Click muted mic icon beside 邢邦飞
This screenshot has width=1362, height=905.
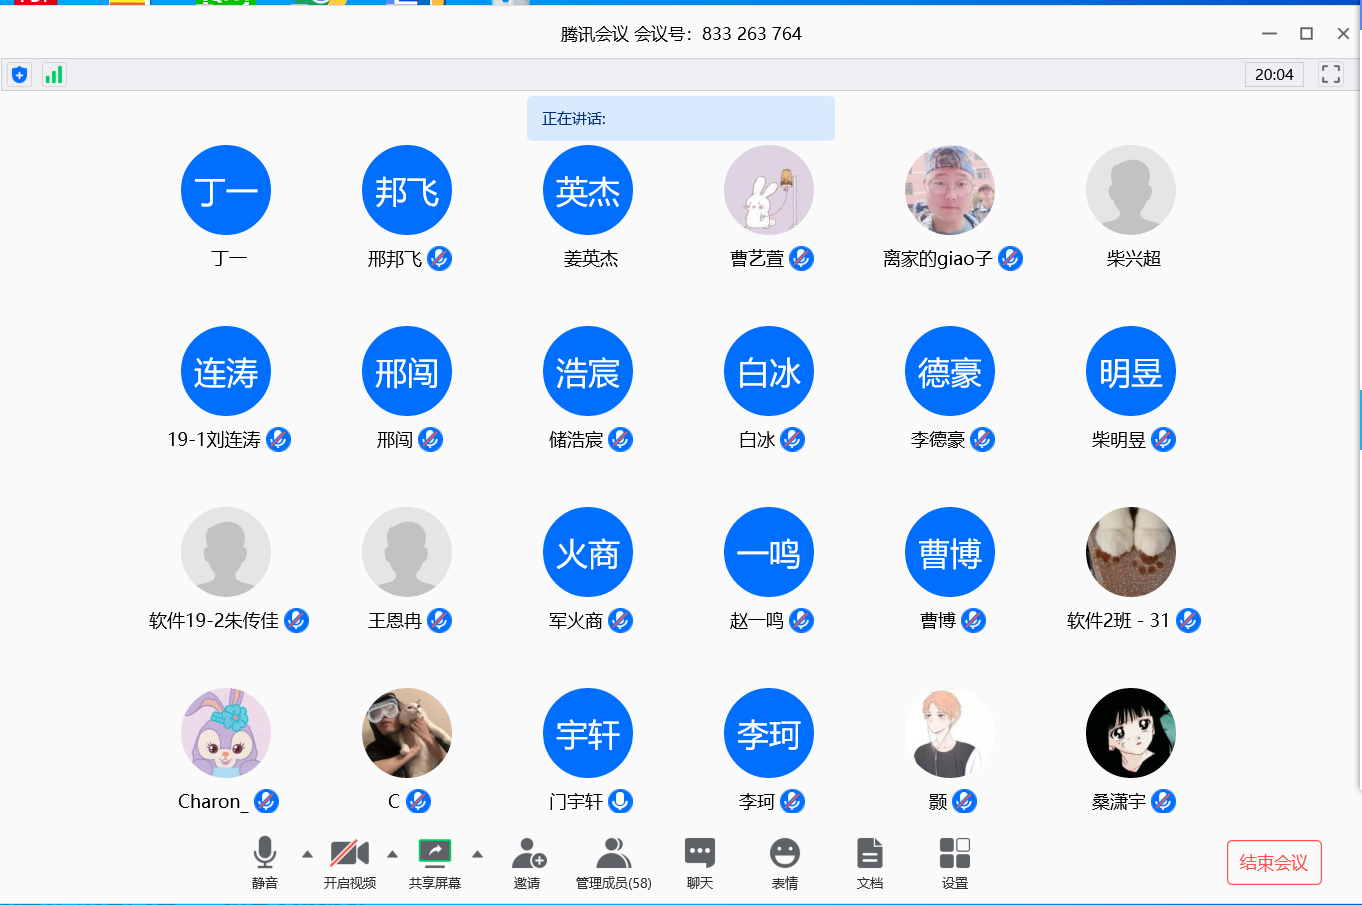(x=440, y=259)
